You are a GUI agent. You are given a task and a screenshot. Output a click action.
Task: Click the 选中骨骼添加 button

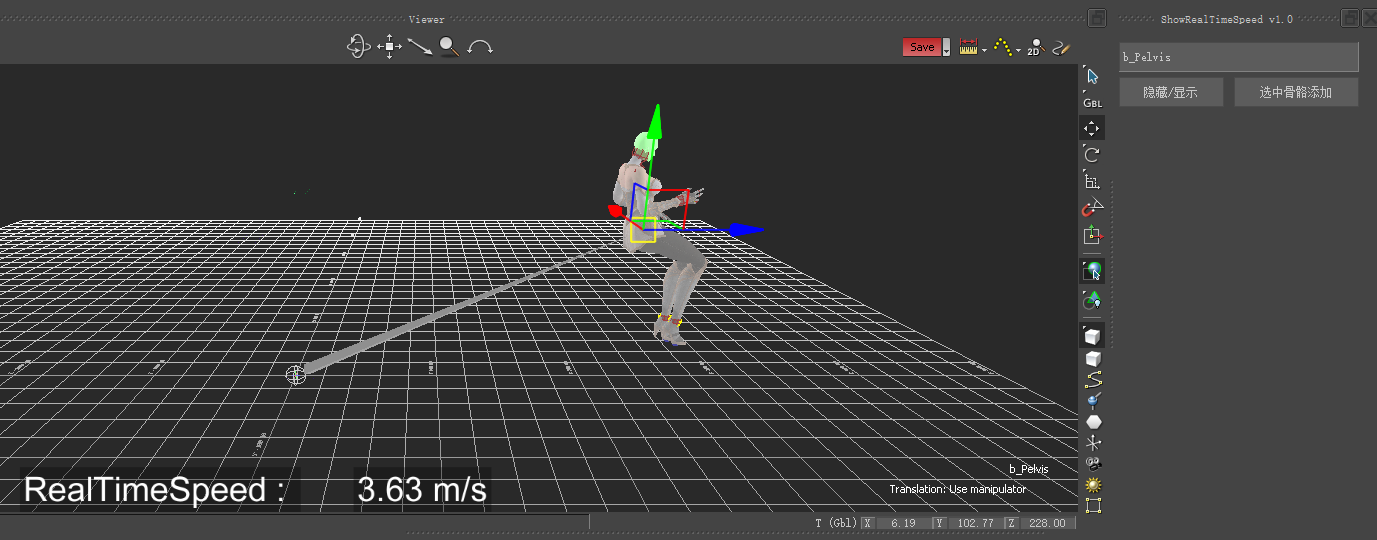click(1295, 93)
